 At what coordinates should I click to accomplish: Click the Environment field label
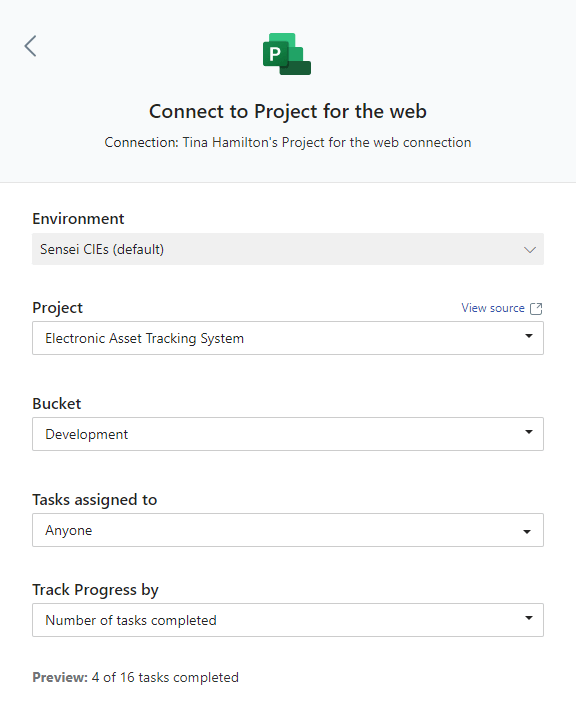78,218
